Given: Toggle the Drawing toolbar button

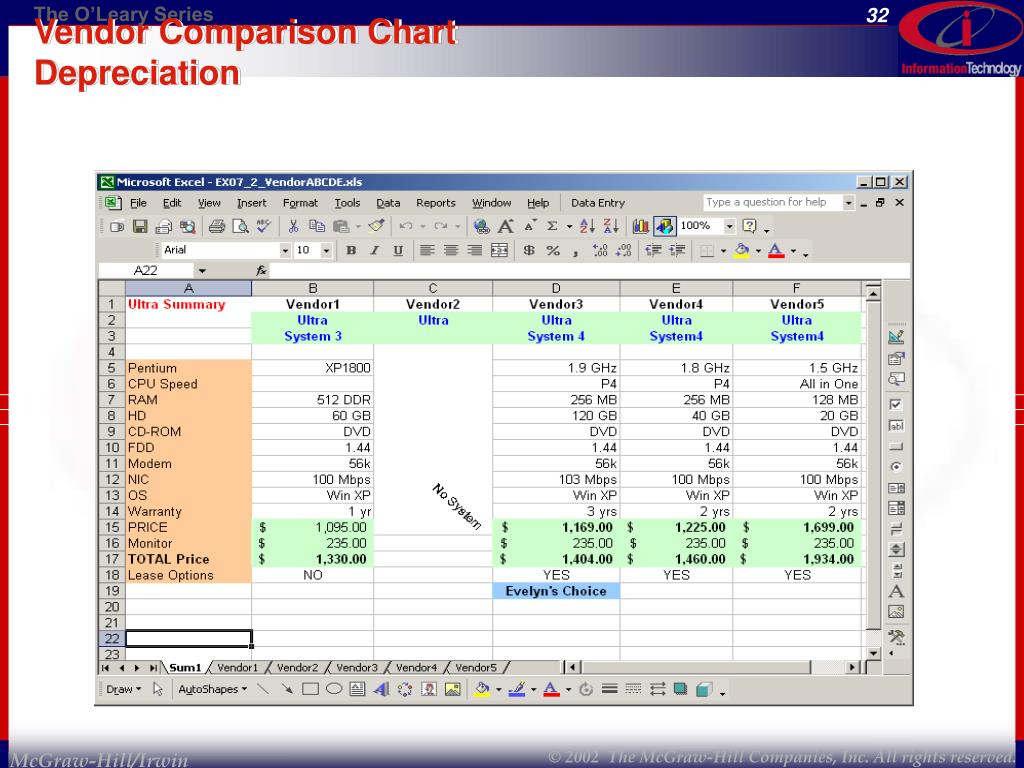Looking at the screenshot, I should click(665, 227).
